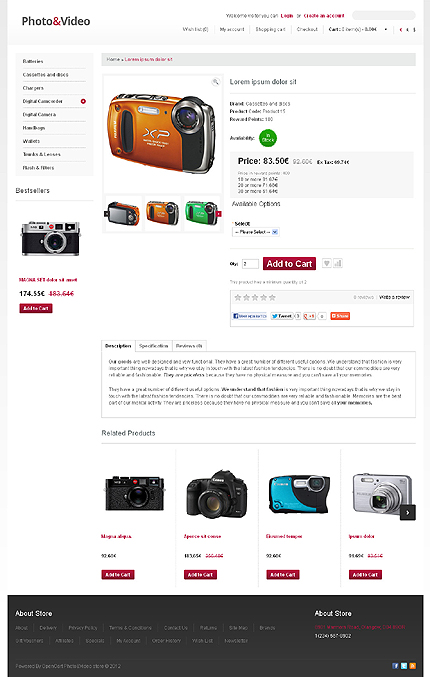
Task: Click the search box in the header
Action: tap(383, 16)
